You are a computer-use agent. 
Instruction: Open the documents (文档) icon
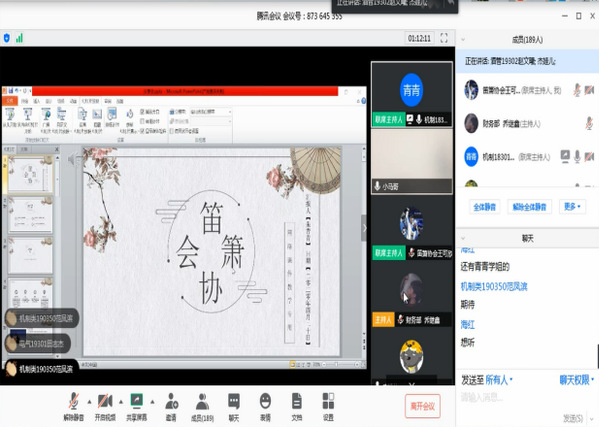coord(297,401)
